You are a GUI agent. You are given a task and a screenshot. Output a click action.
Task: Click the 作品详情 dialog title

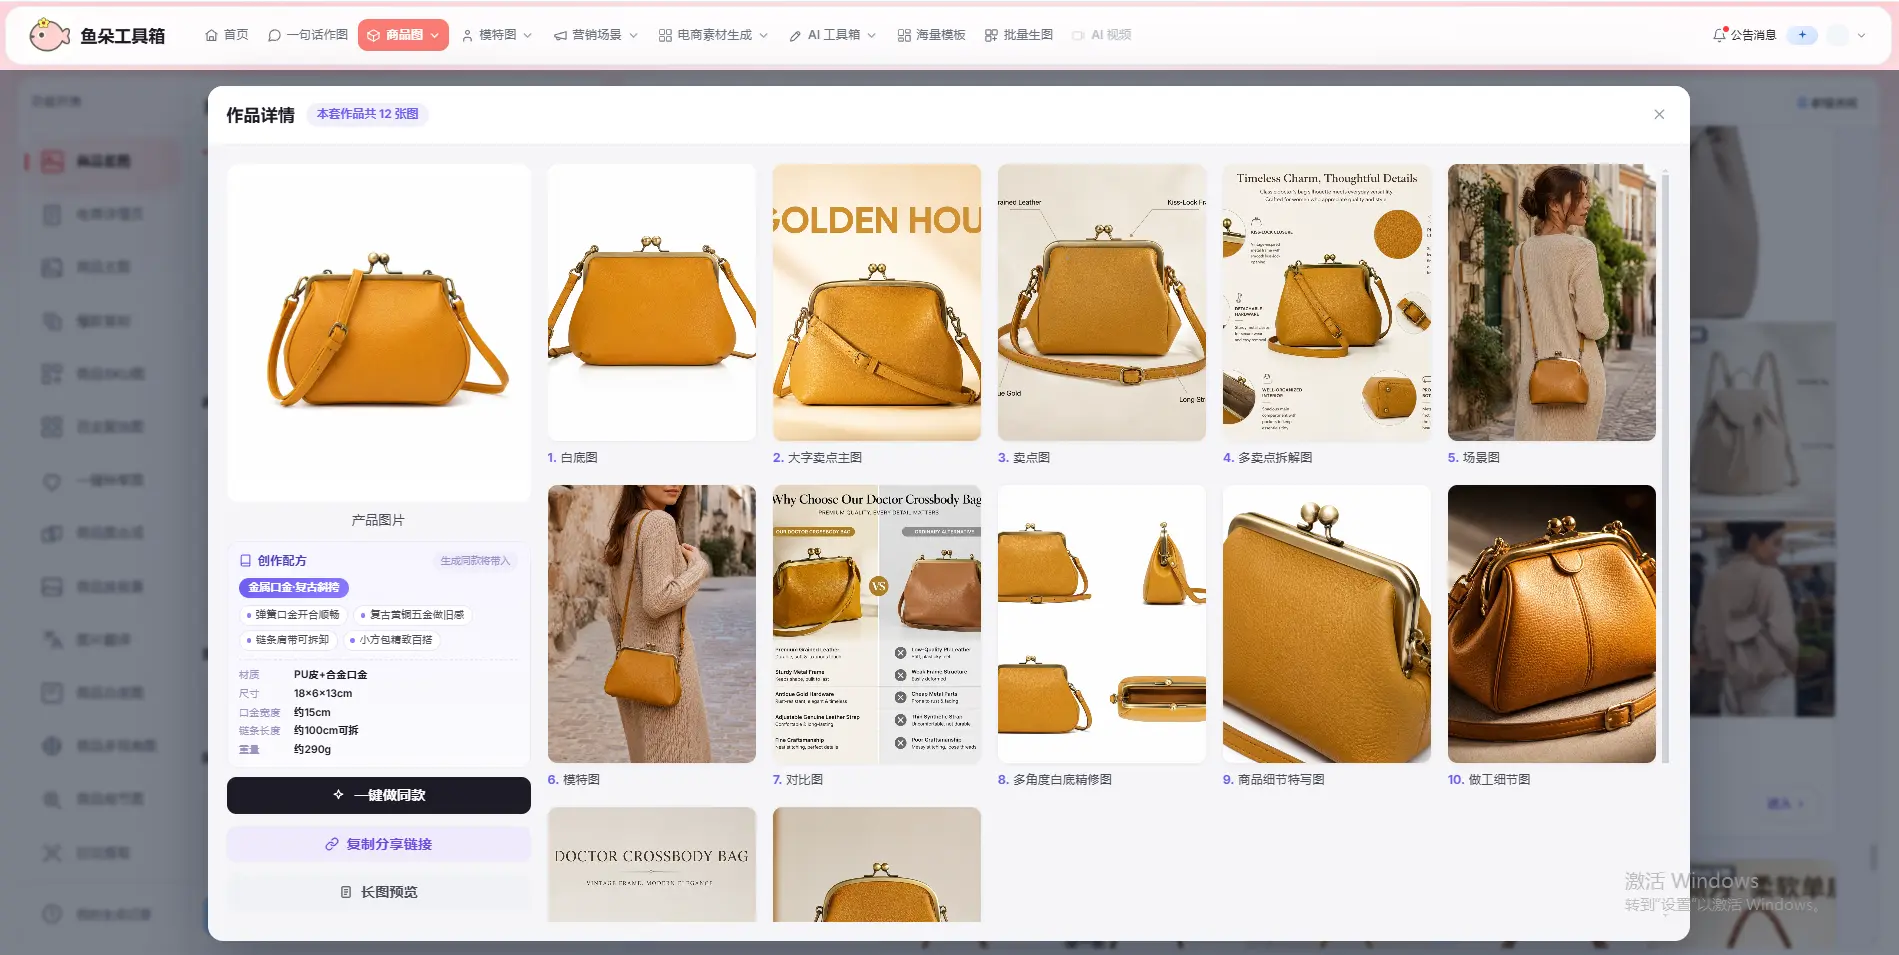tap(260, 115)
